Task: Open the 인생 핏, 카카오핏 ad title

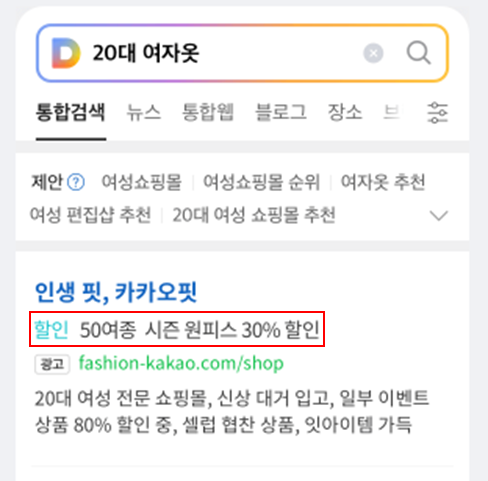Action: pos(116,292)
